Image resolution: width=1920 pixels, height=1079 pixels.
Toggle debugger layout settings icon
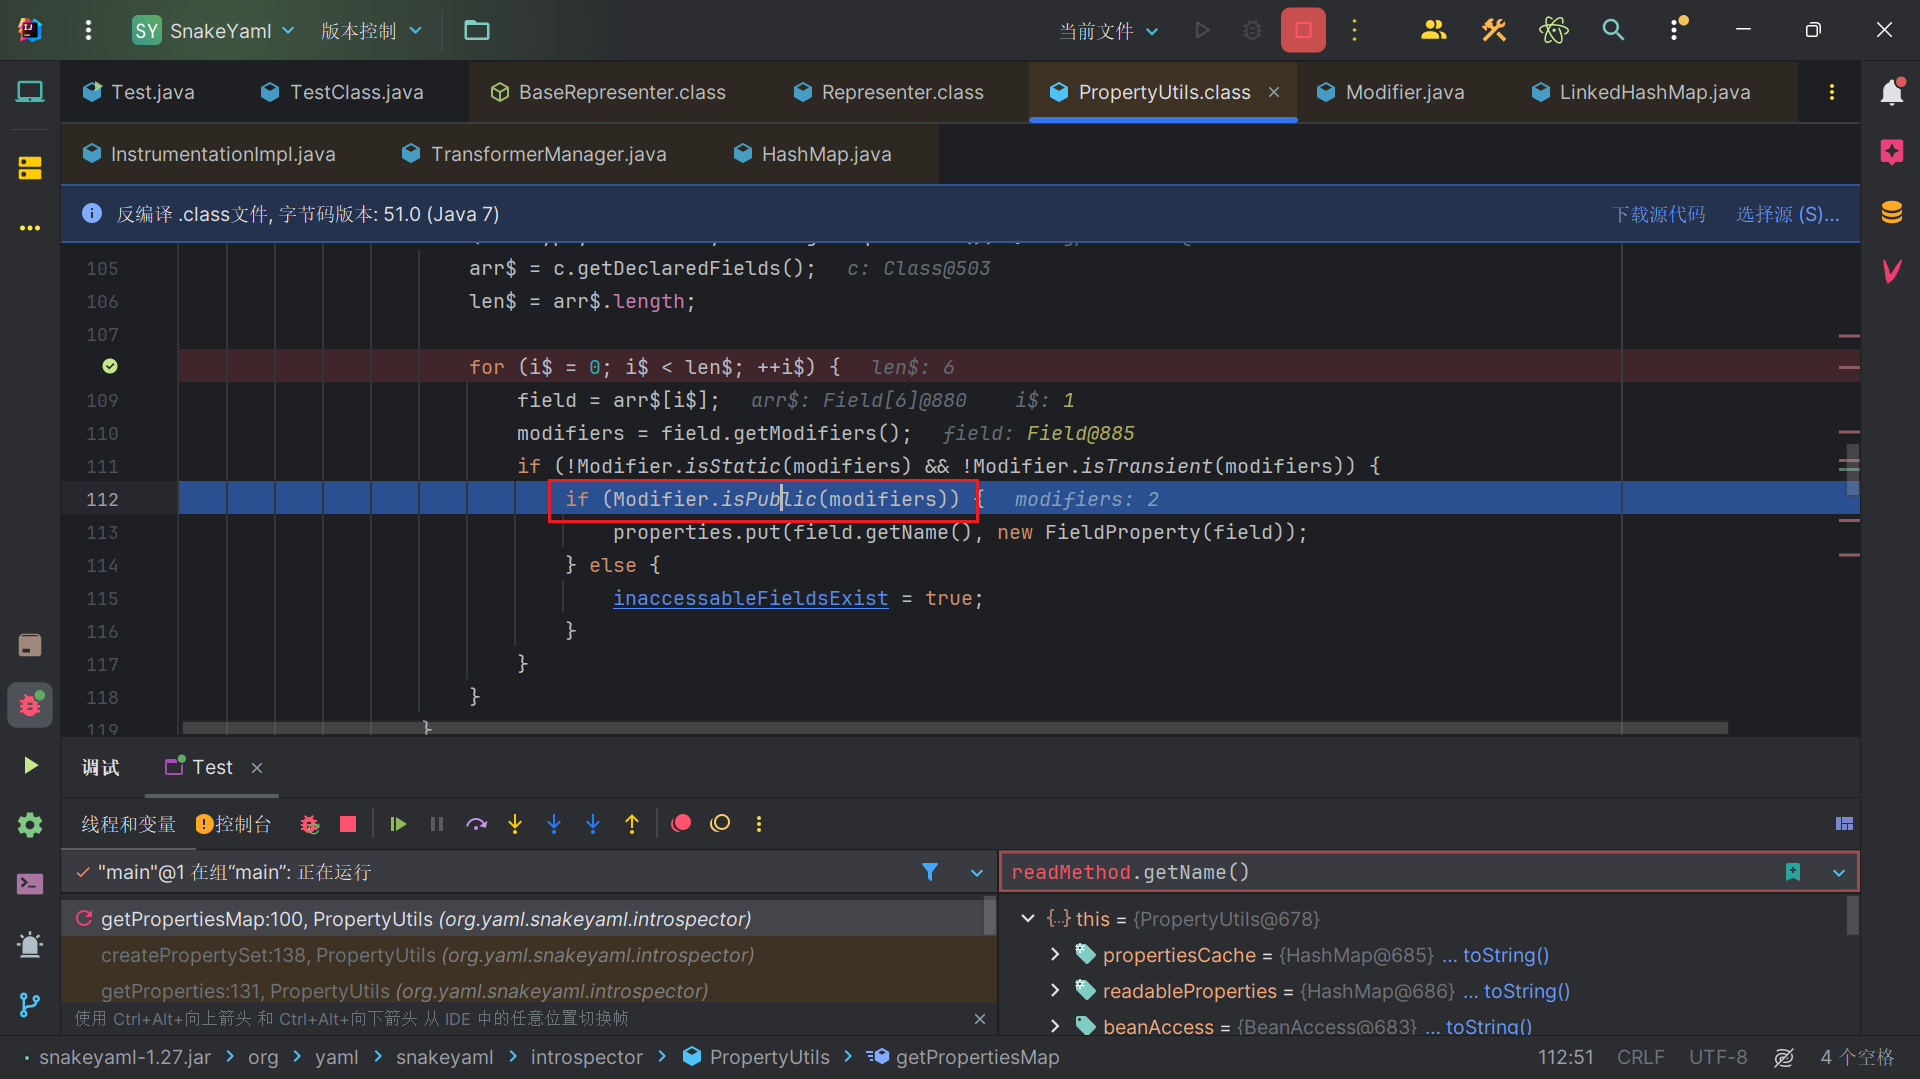click(x=1845, y=824)
